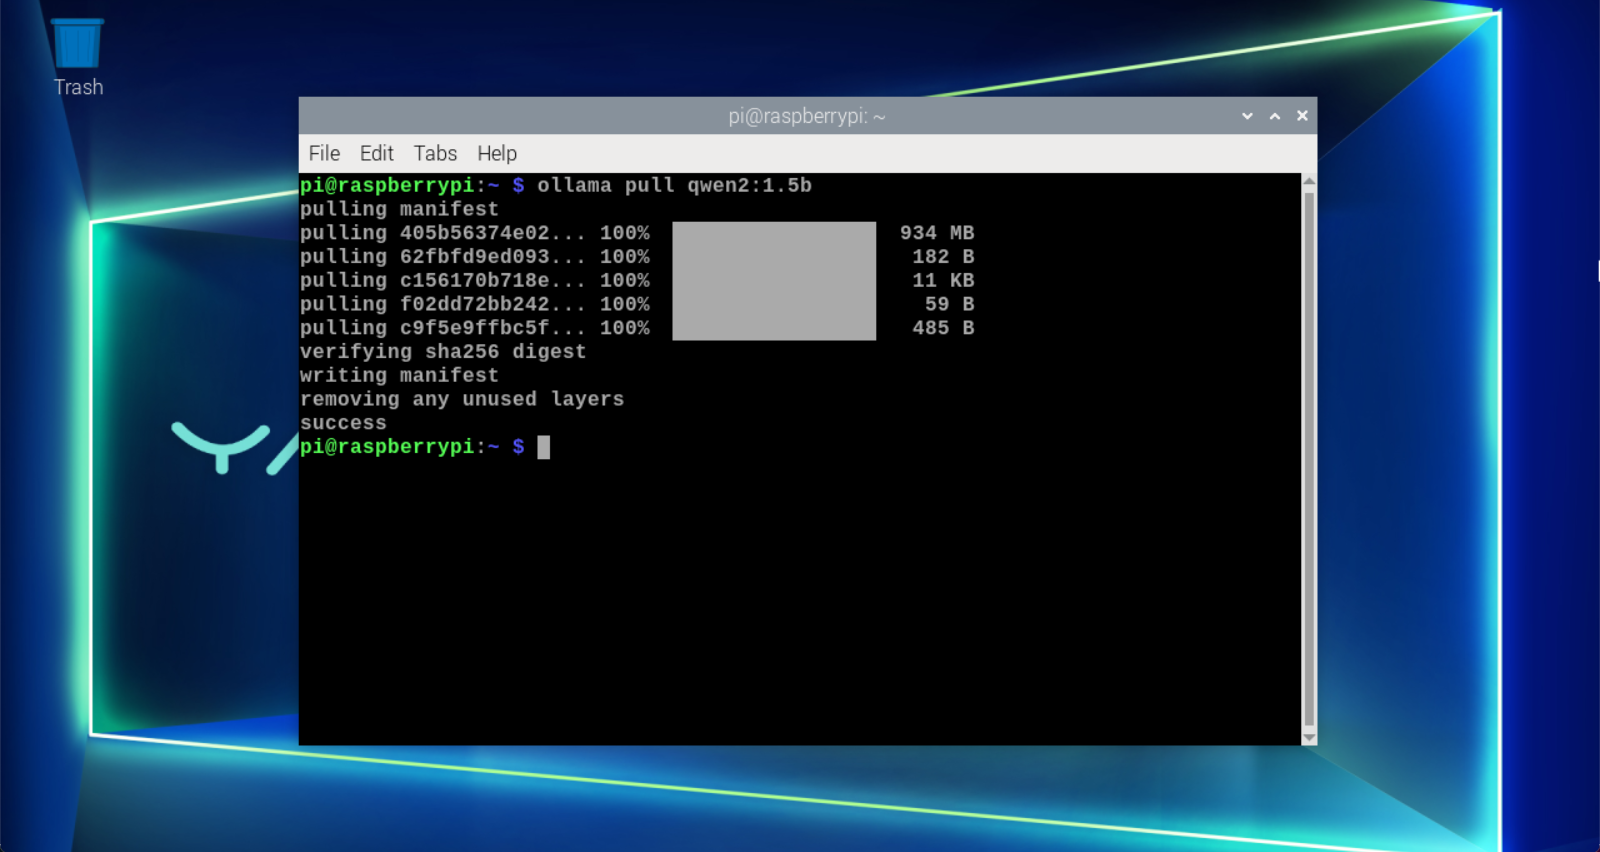1600x852 pixels.
Task: Open the Help menu in the terminal
Action: (497, 153)
